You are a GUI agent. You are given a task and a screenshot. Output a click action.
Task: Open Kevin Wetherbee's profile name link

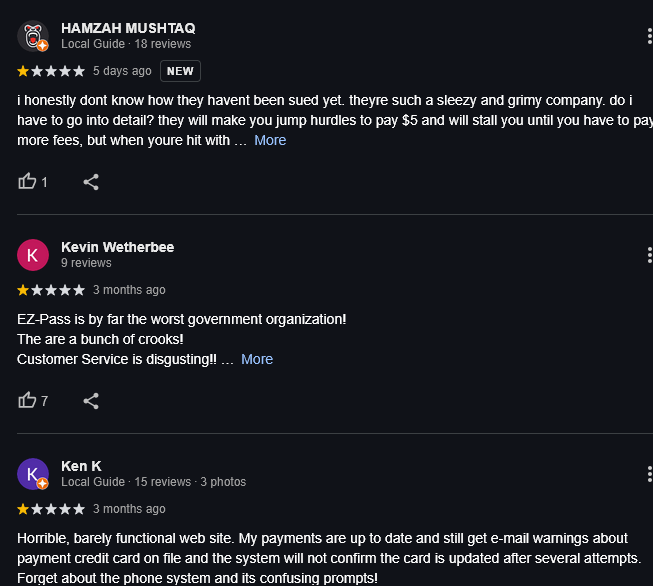(x=118, y=247)
